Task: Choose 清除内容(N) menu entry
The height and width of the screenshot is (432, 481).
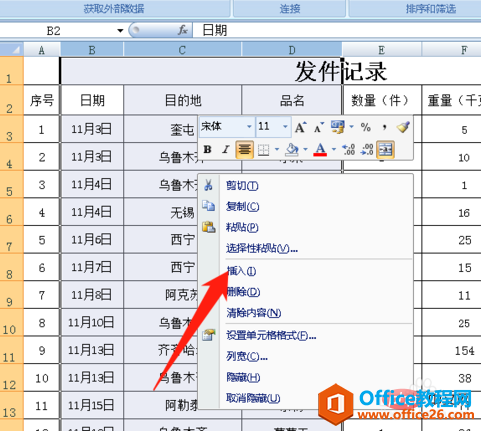Action: [254, 313]
